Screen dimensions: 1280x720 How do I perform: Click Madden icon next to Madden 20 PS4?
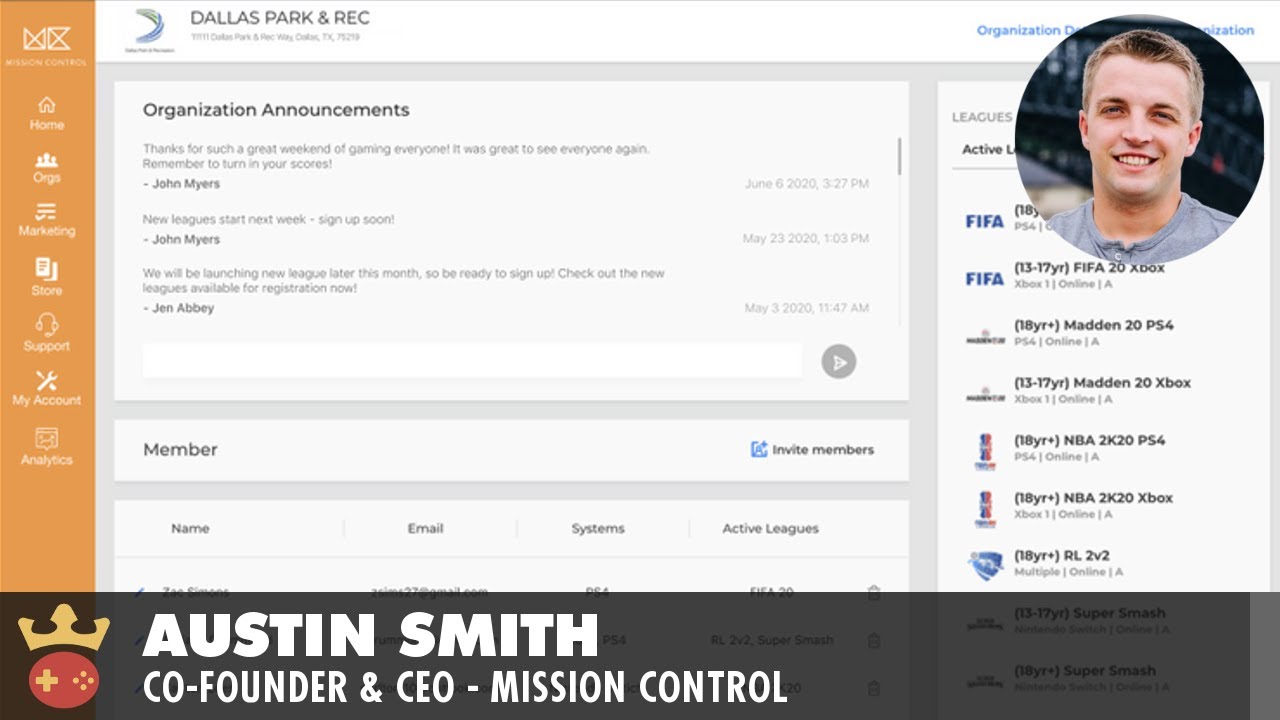click(984, 338)
